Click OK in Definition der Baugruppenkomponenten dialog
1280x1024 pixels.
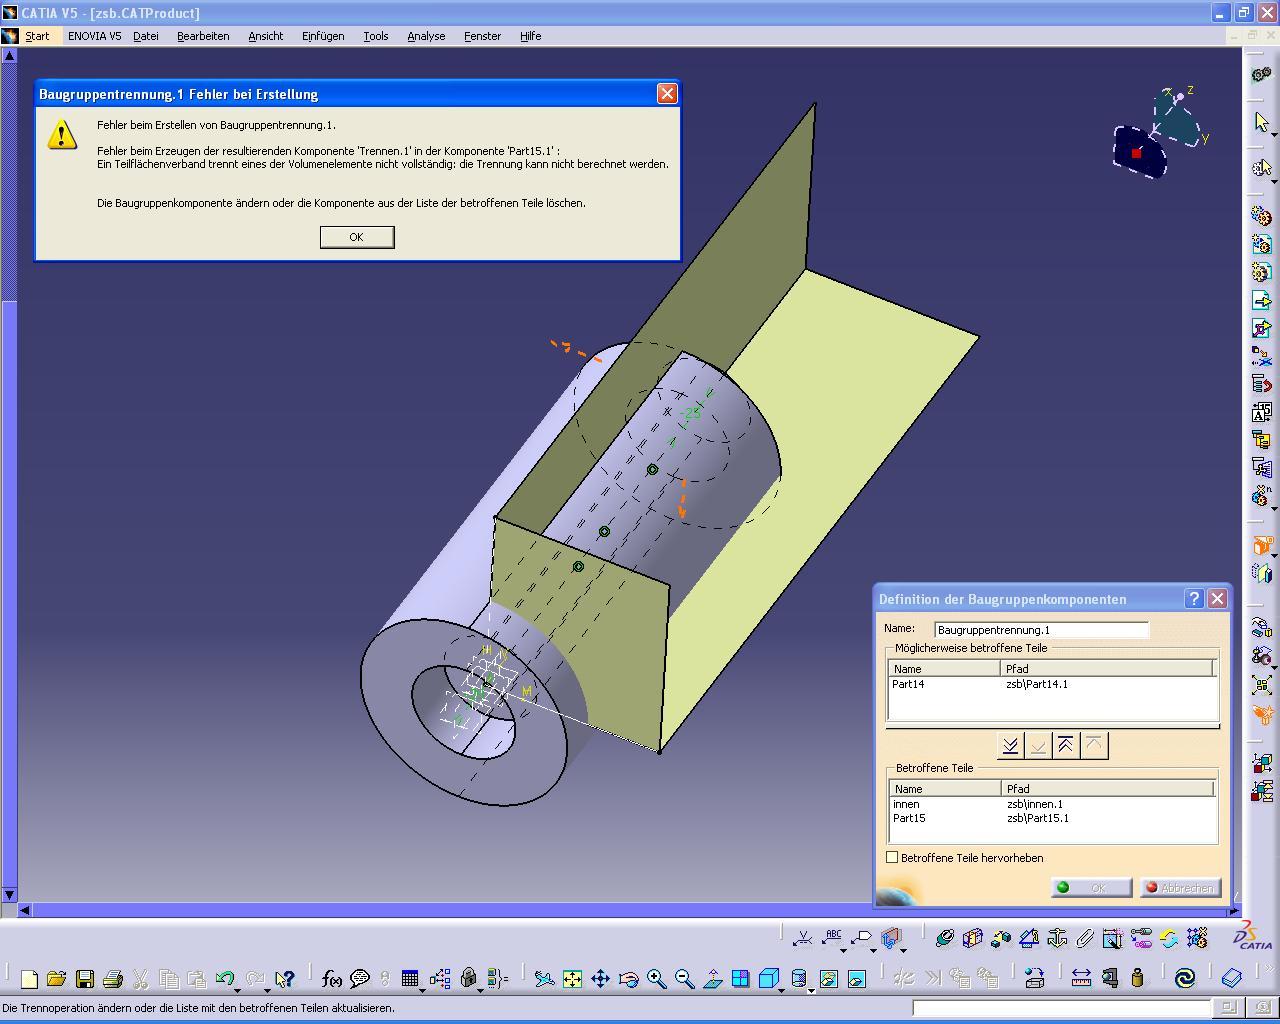[x=1091, y=888]
